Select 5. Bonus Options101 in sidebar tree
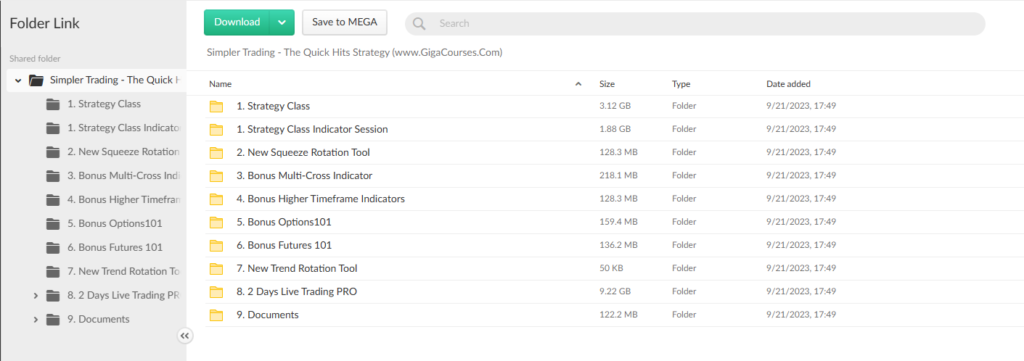 click(x=115, y=224)
